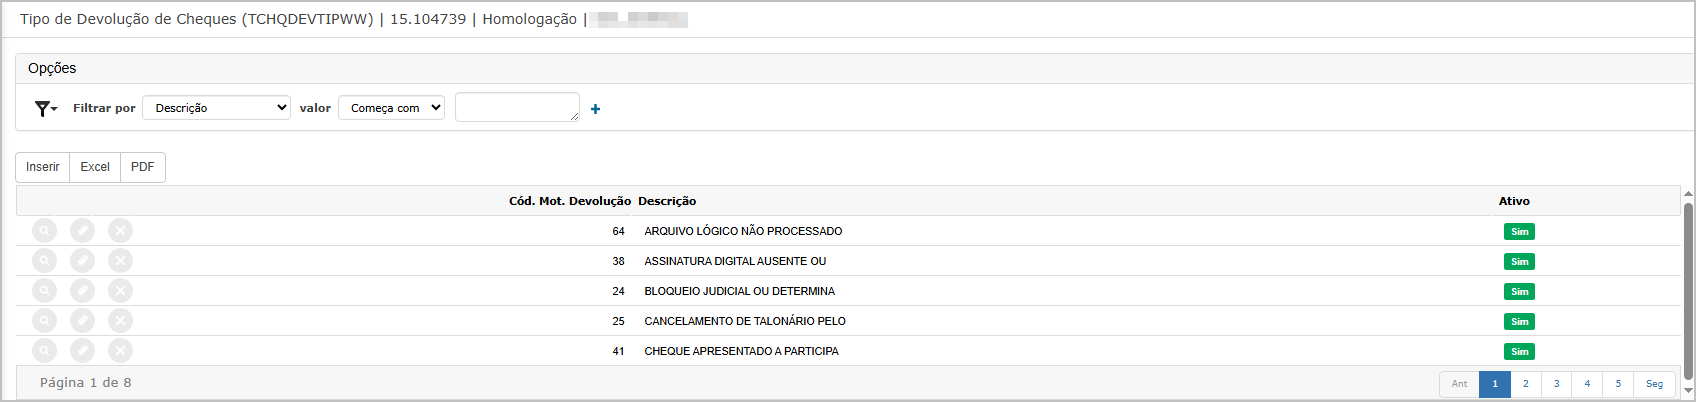Go to page 5 of results
Image resolution: width=1696 pixels, height=402 pixels.
tap(1618, 384)
